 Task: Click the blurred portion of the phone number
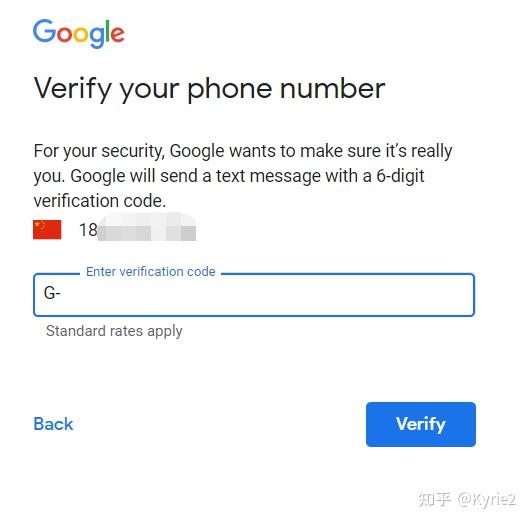point(147,227)
